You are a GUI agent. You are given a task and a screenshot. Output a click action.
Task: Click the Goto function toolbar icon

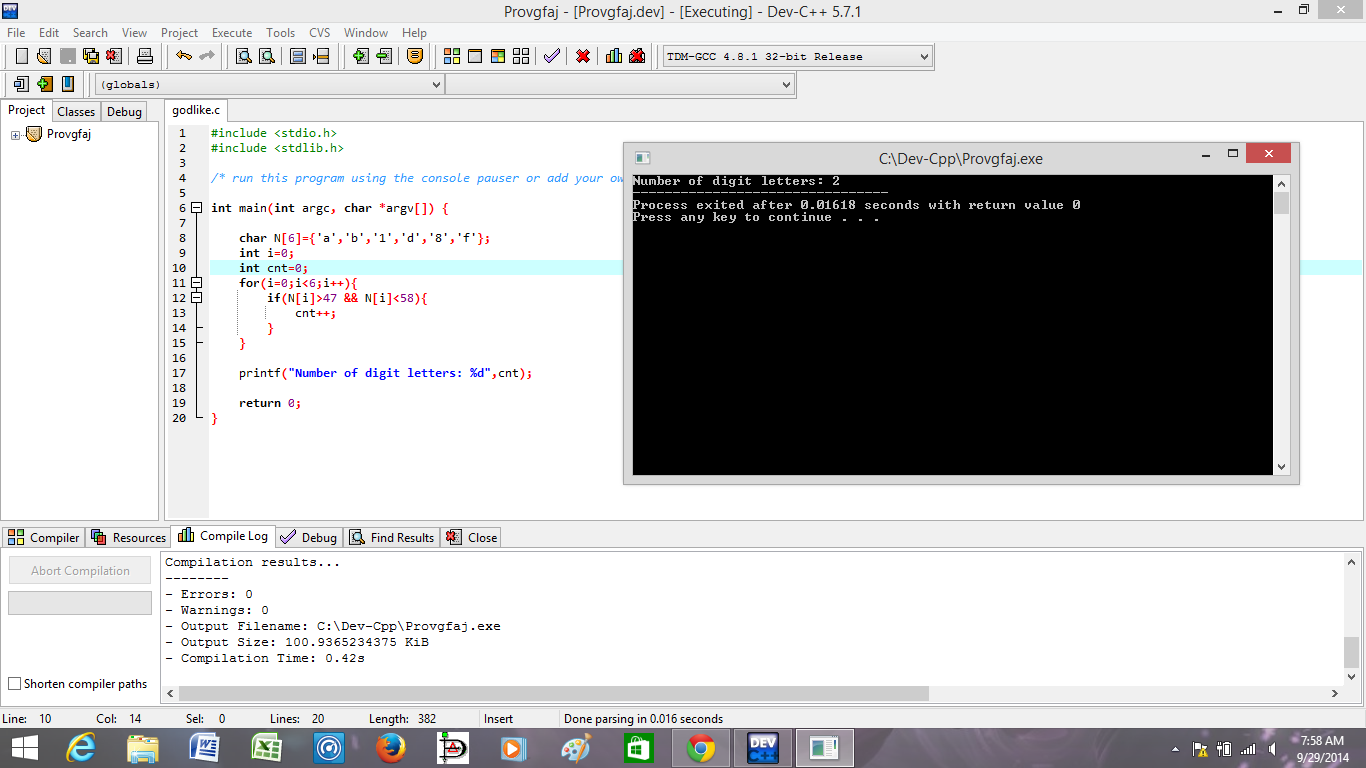point(298,56)
